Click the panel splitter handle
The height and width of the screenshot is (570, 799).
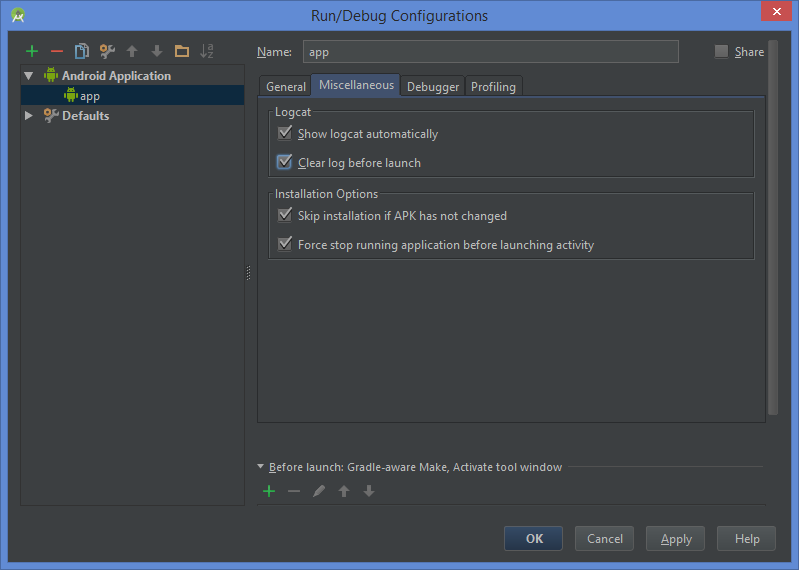coord(248,273)
